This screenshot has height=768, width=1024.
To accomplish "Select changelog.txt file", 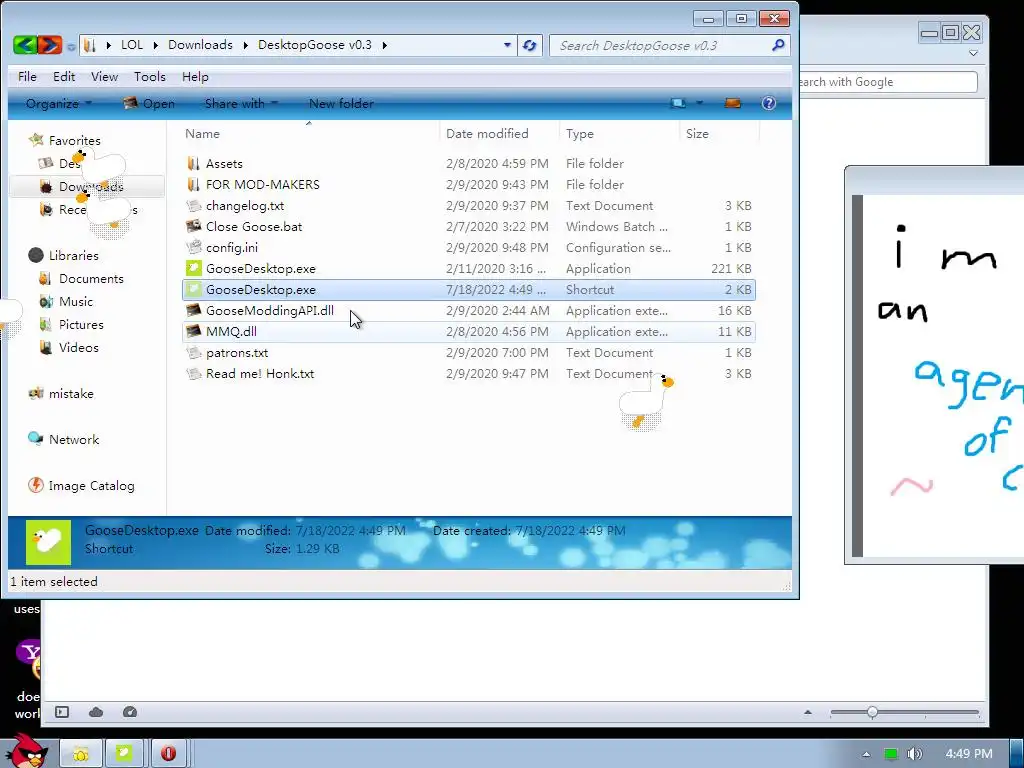I will click(x=469, y=205).
